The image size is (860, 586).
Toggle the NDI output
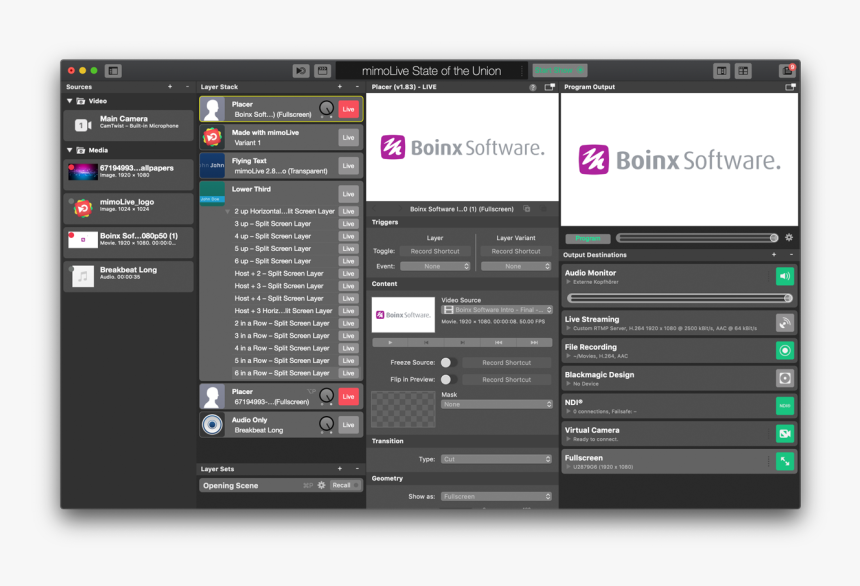click(x=785, y=406)
